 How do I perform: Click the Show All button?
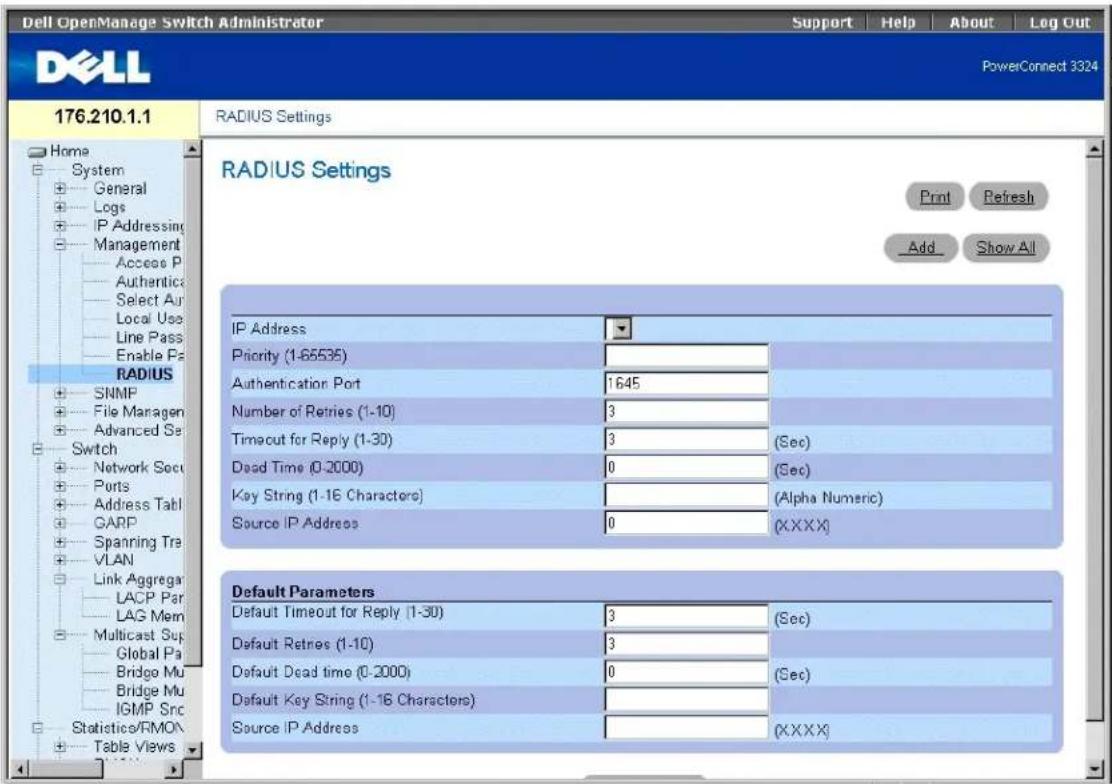(1005, 248)
